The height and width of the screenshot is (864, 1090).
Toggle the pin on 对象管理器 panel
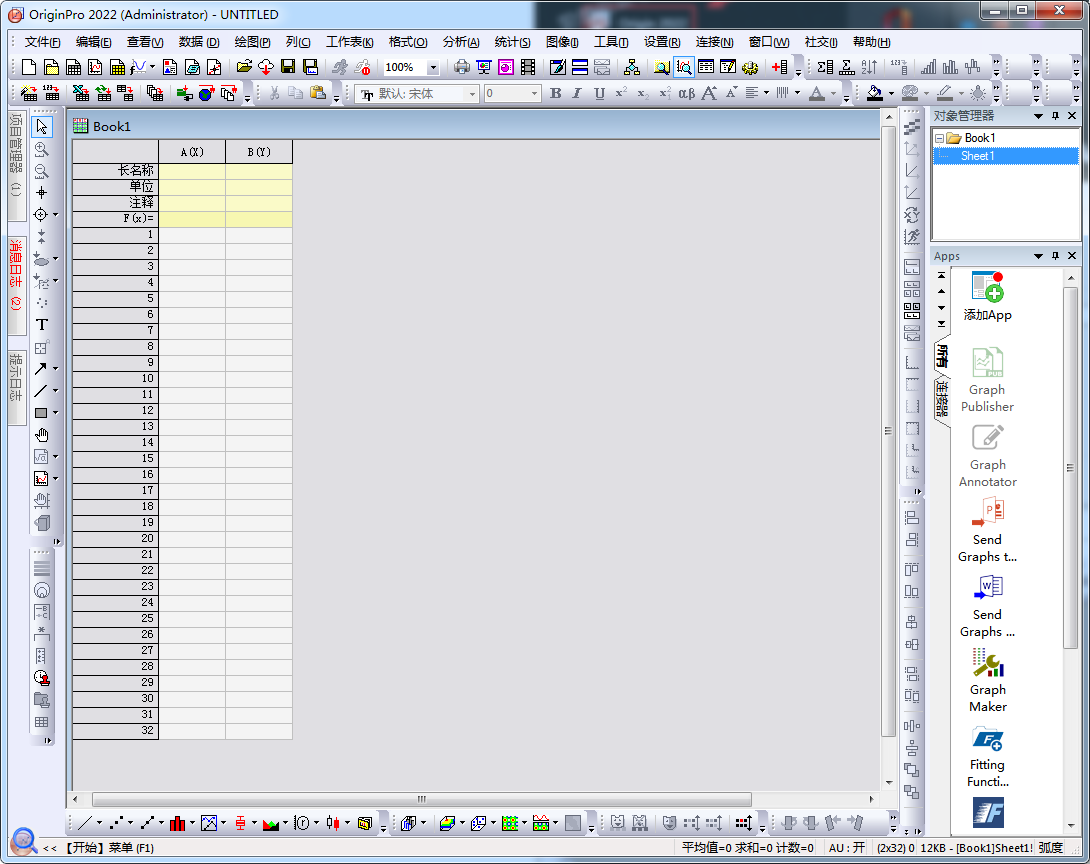pyautogui.click(x=1055, y=116)
